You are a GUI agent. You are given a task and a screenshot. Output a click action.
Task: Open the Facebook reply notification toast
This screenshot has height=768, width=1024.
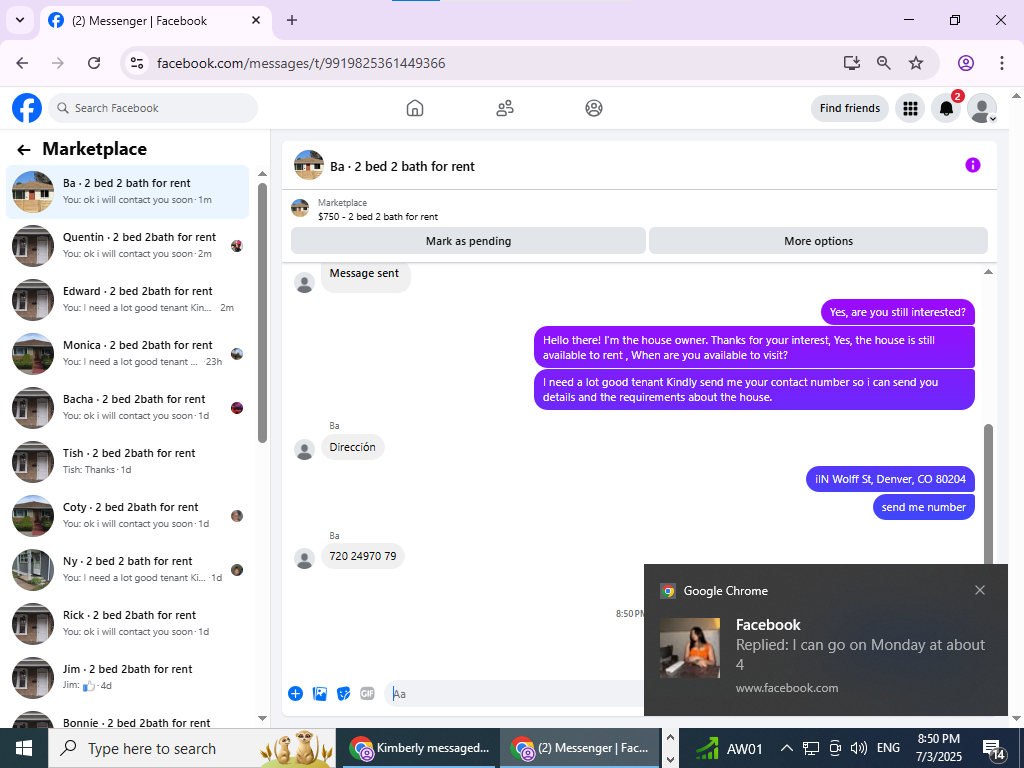[x=825, y=640]
